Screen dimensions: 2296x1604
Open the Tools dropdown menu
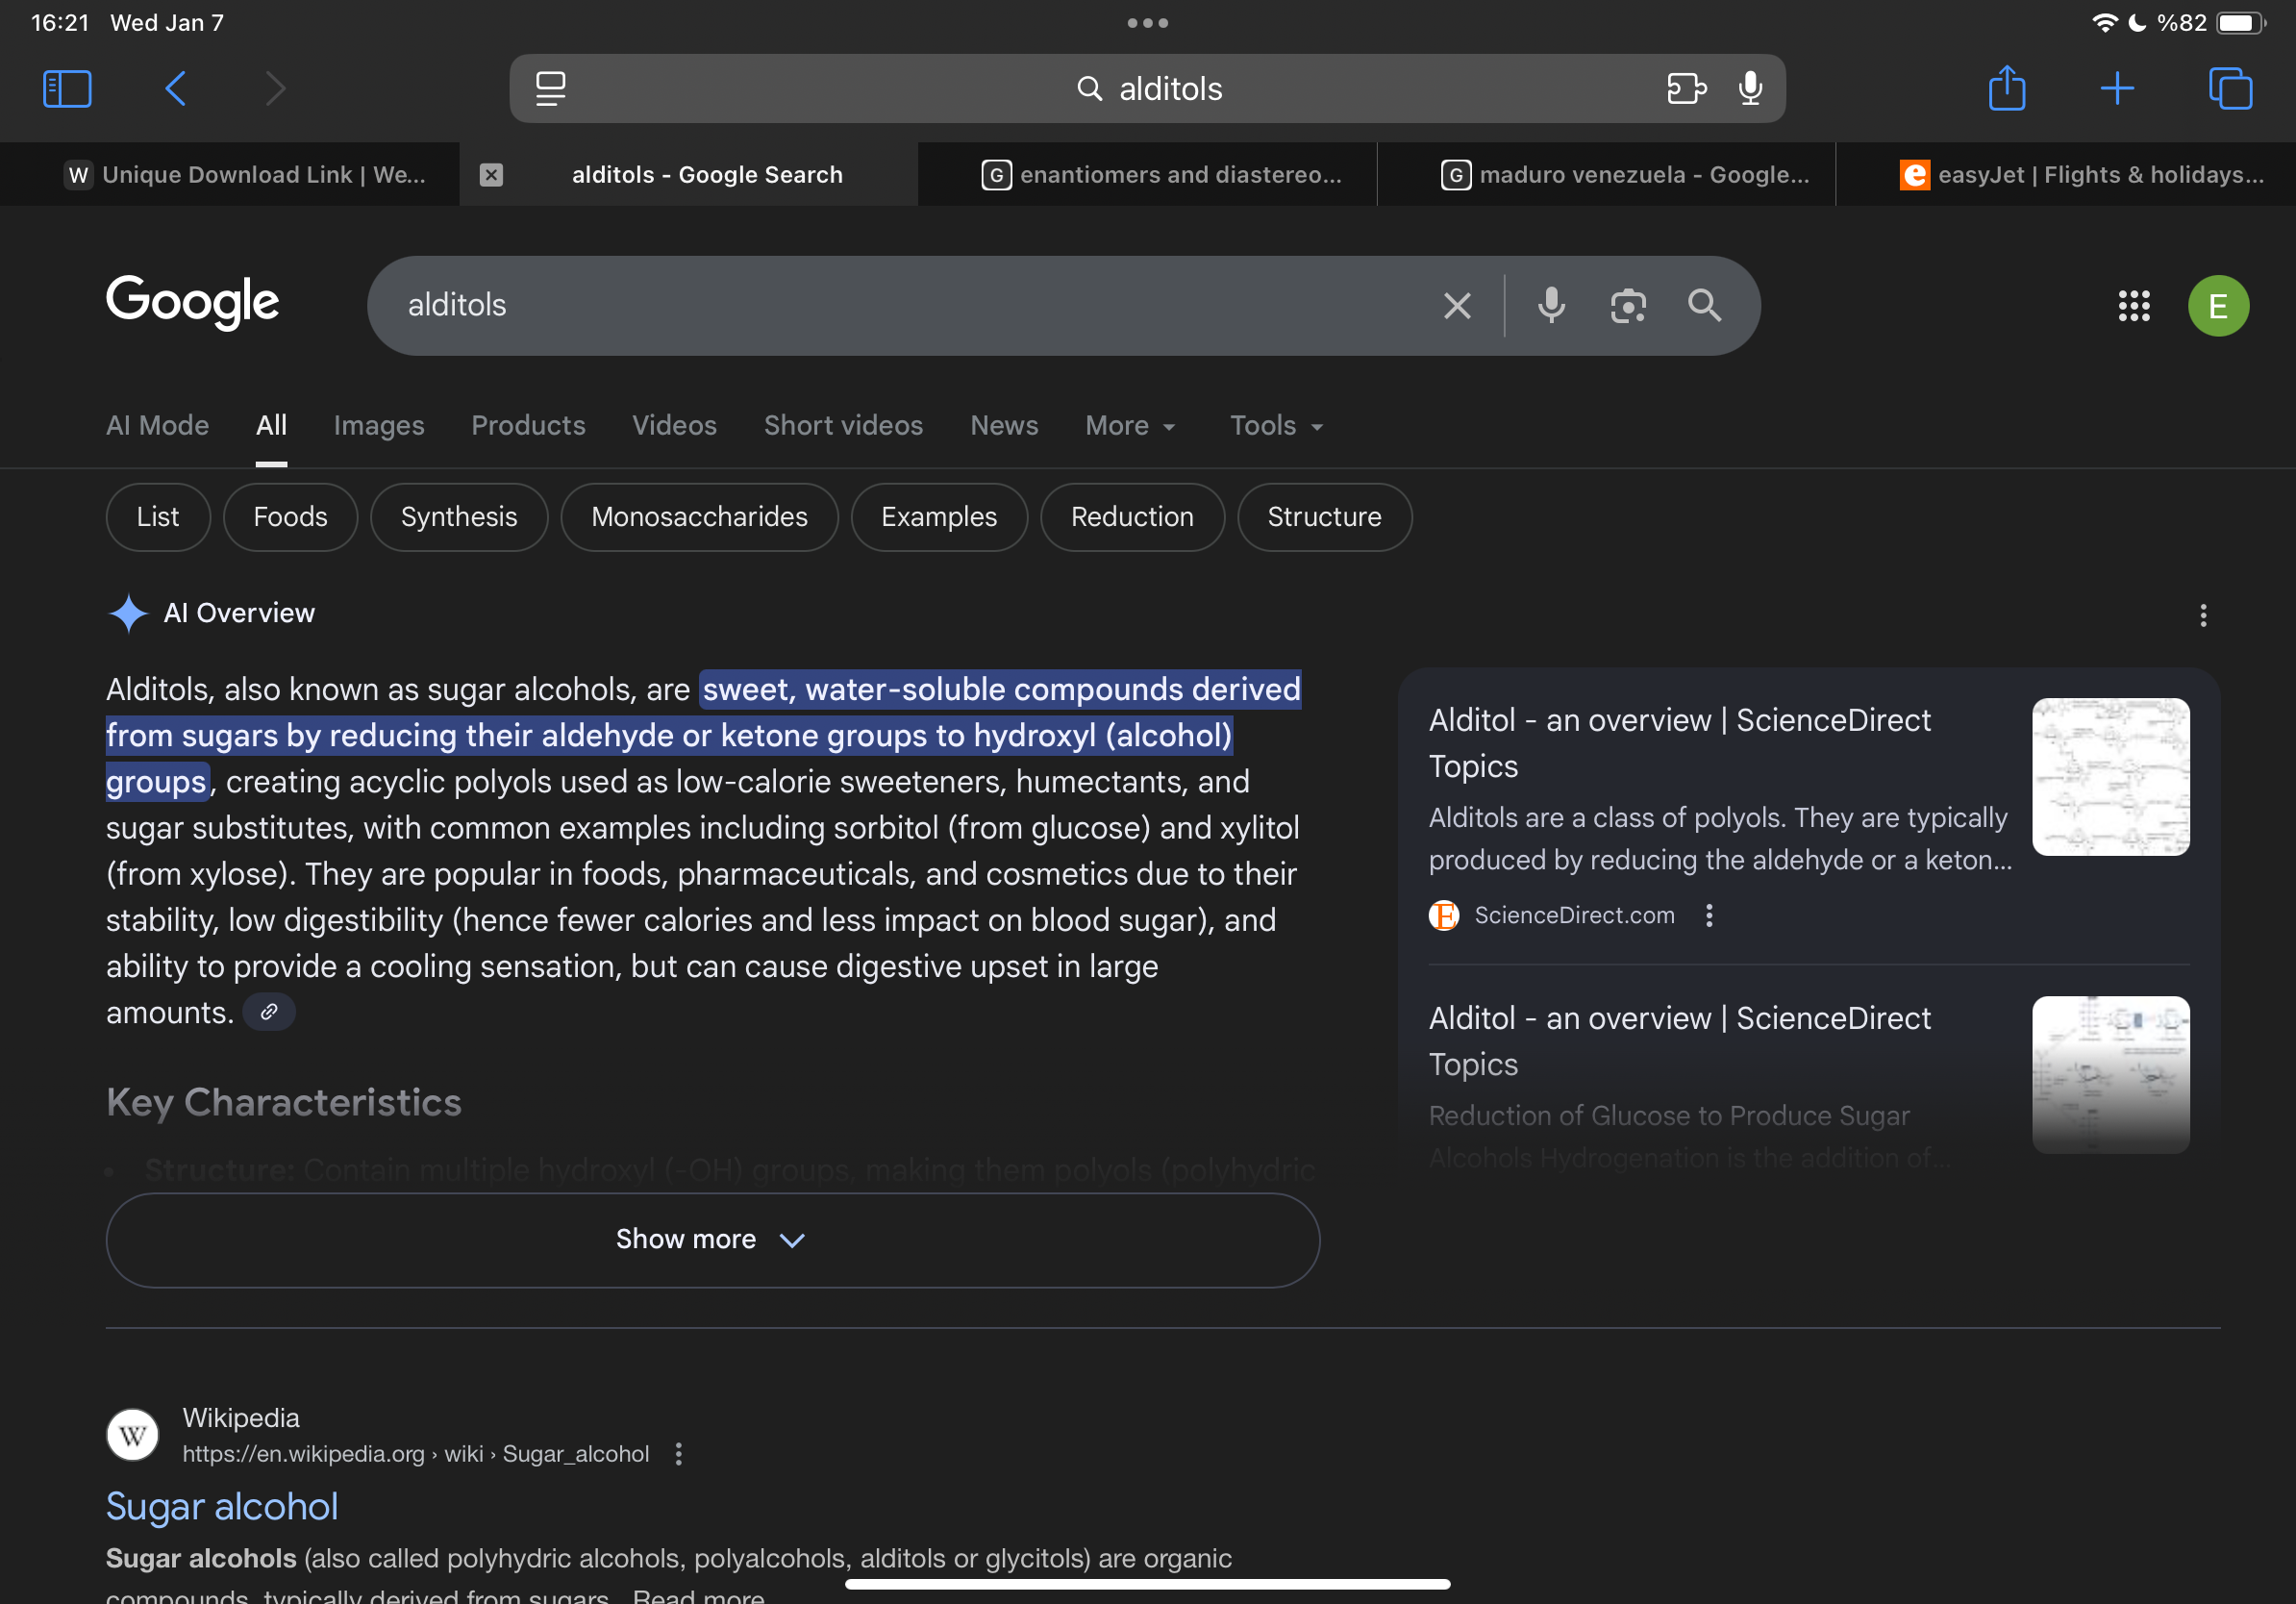pyautogui.click(x=1276, y=426)
